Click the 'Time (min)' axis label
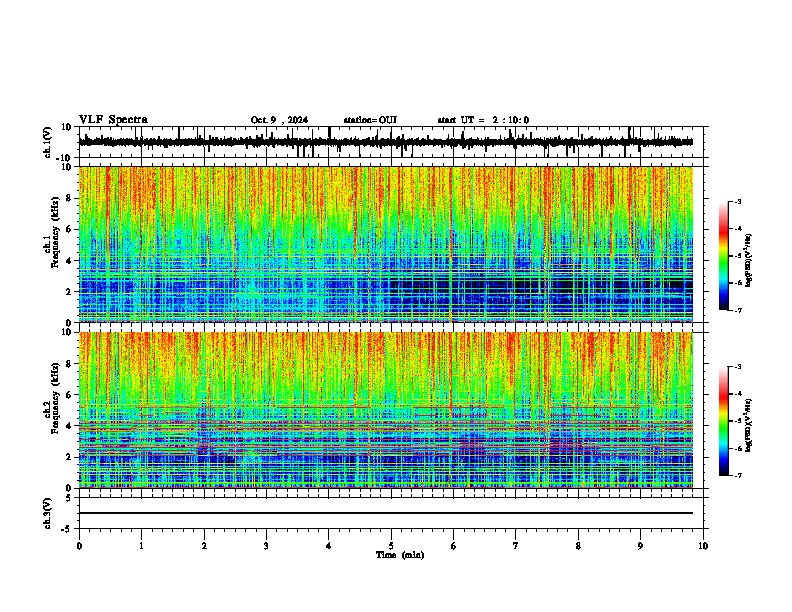This screenshot has height=612, width=792. point(400,555)
